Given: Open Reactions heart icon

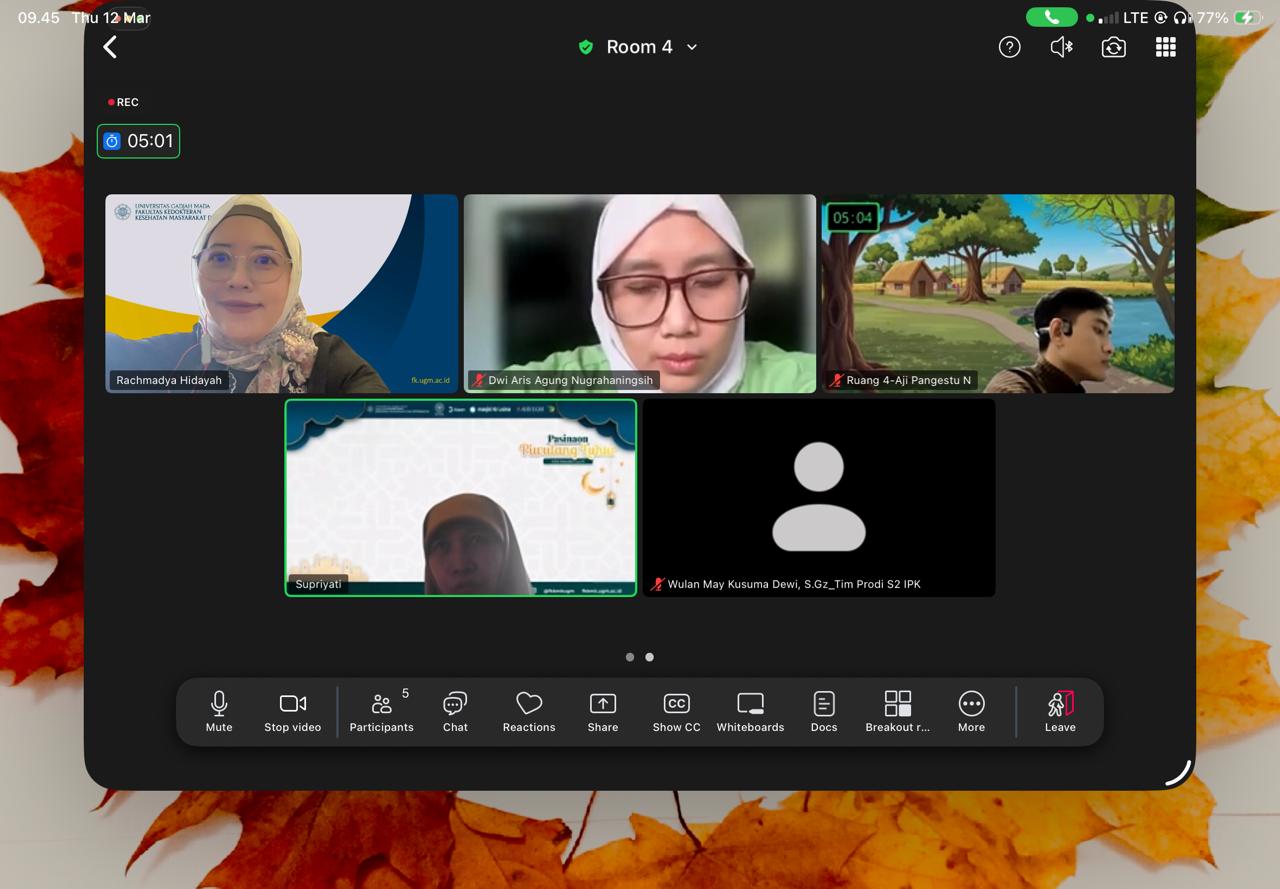Looking at the screenshot, I should (528, 711).
